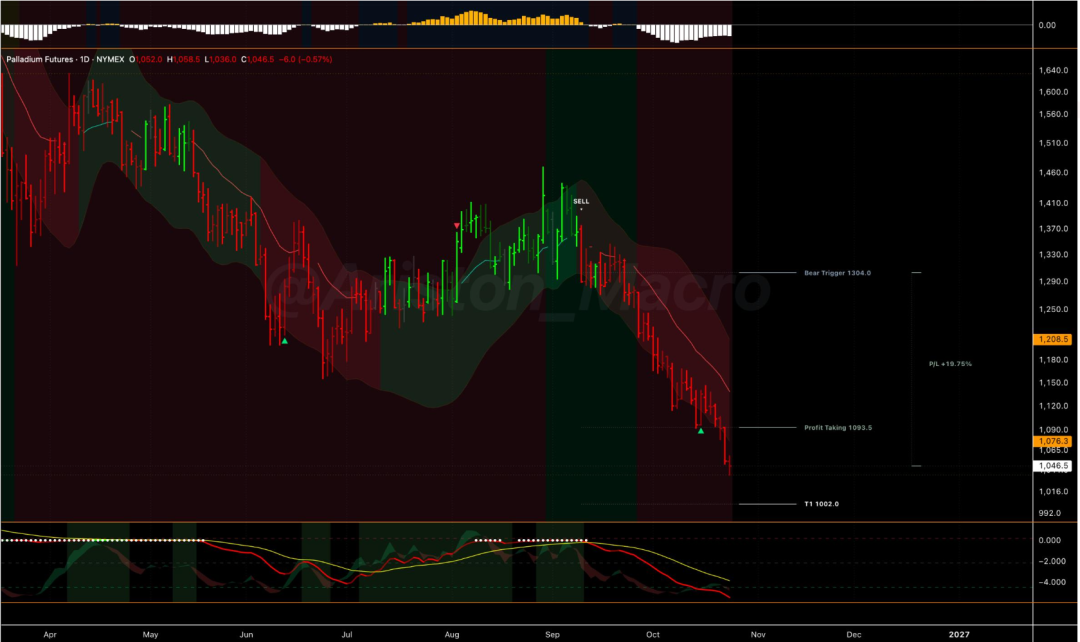Click the Profit Taking 1093.5 level label
Image resolution: width=1080 pixels, height=642 pixels.
point(838,428)
